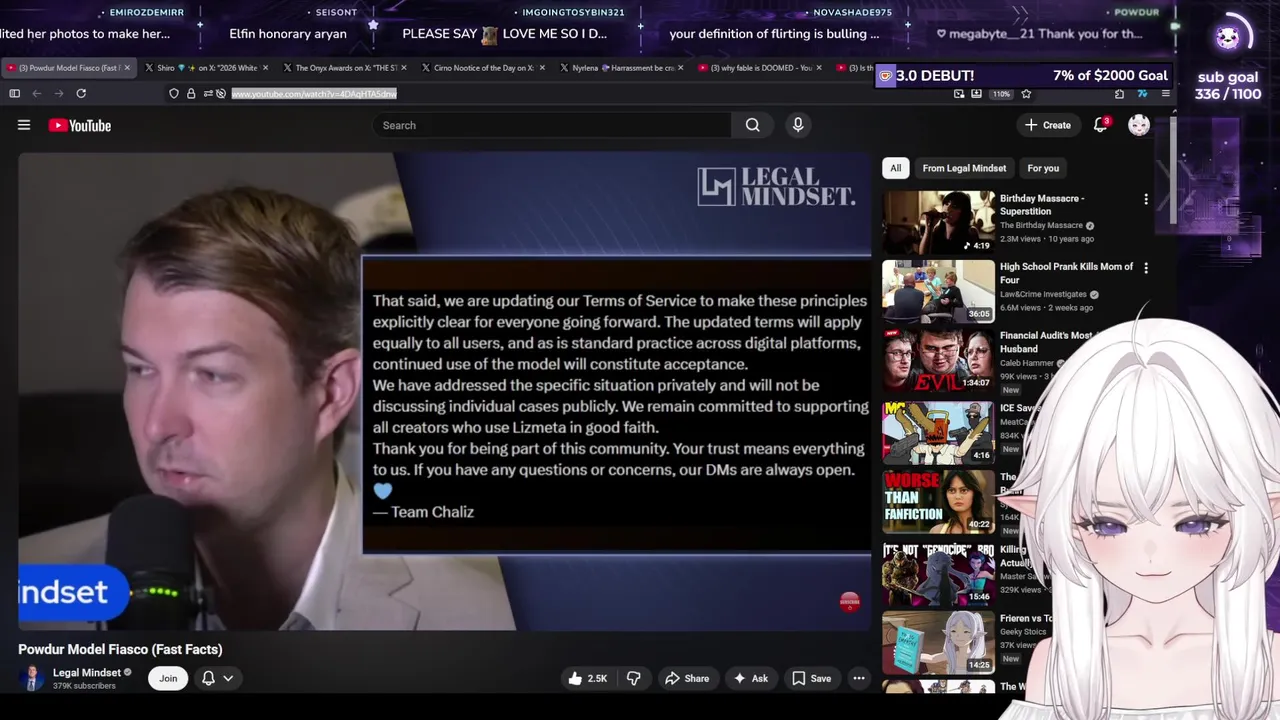Image resolution: width=1280 pixels, height=720 pixels.
Task: Switch to the Shiro on X tab
Action: 207,68
